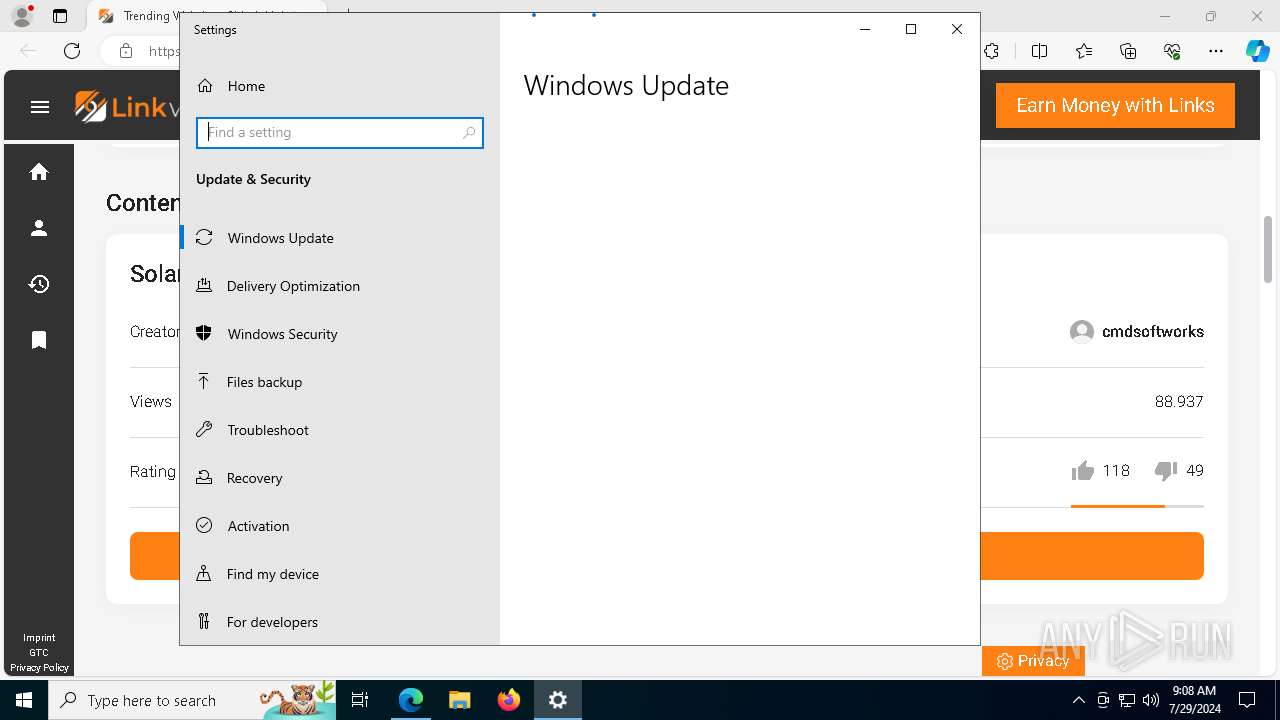Image resolution: width=1280 pixels, height=720 pixels.
Task: Open Edge favorites star
Action: point(1084,51)
